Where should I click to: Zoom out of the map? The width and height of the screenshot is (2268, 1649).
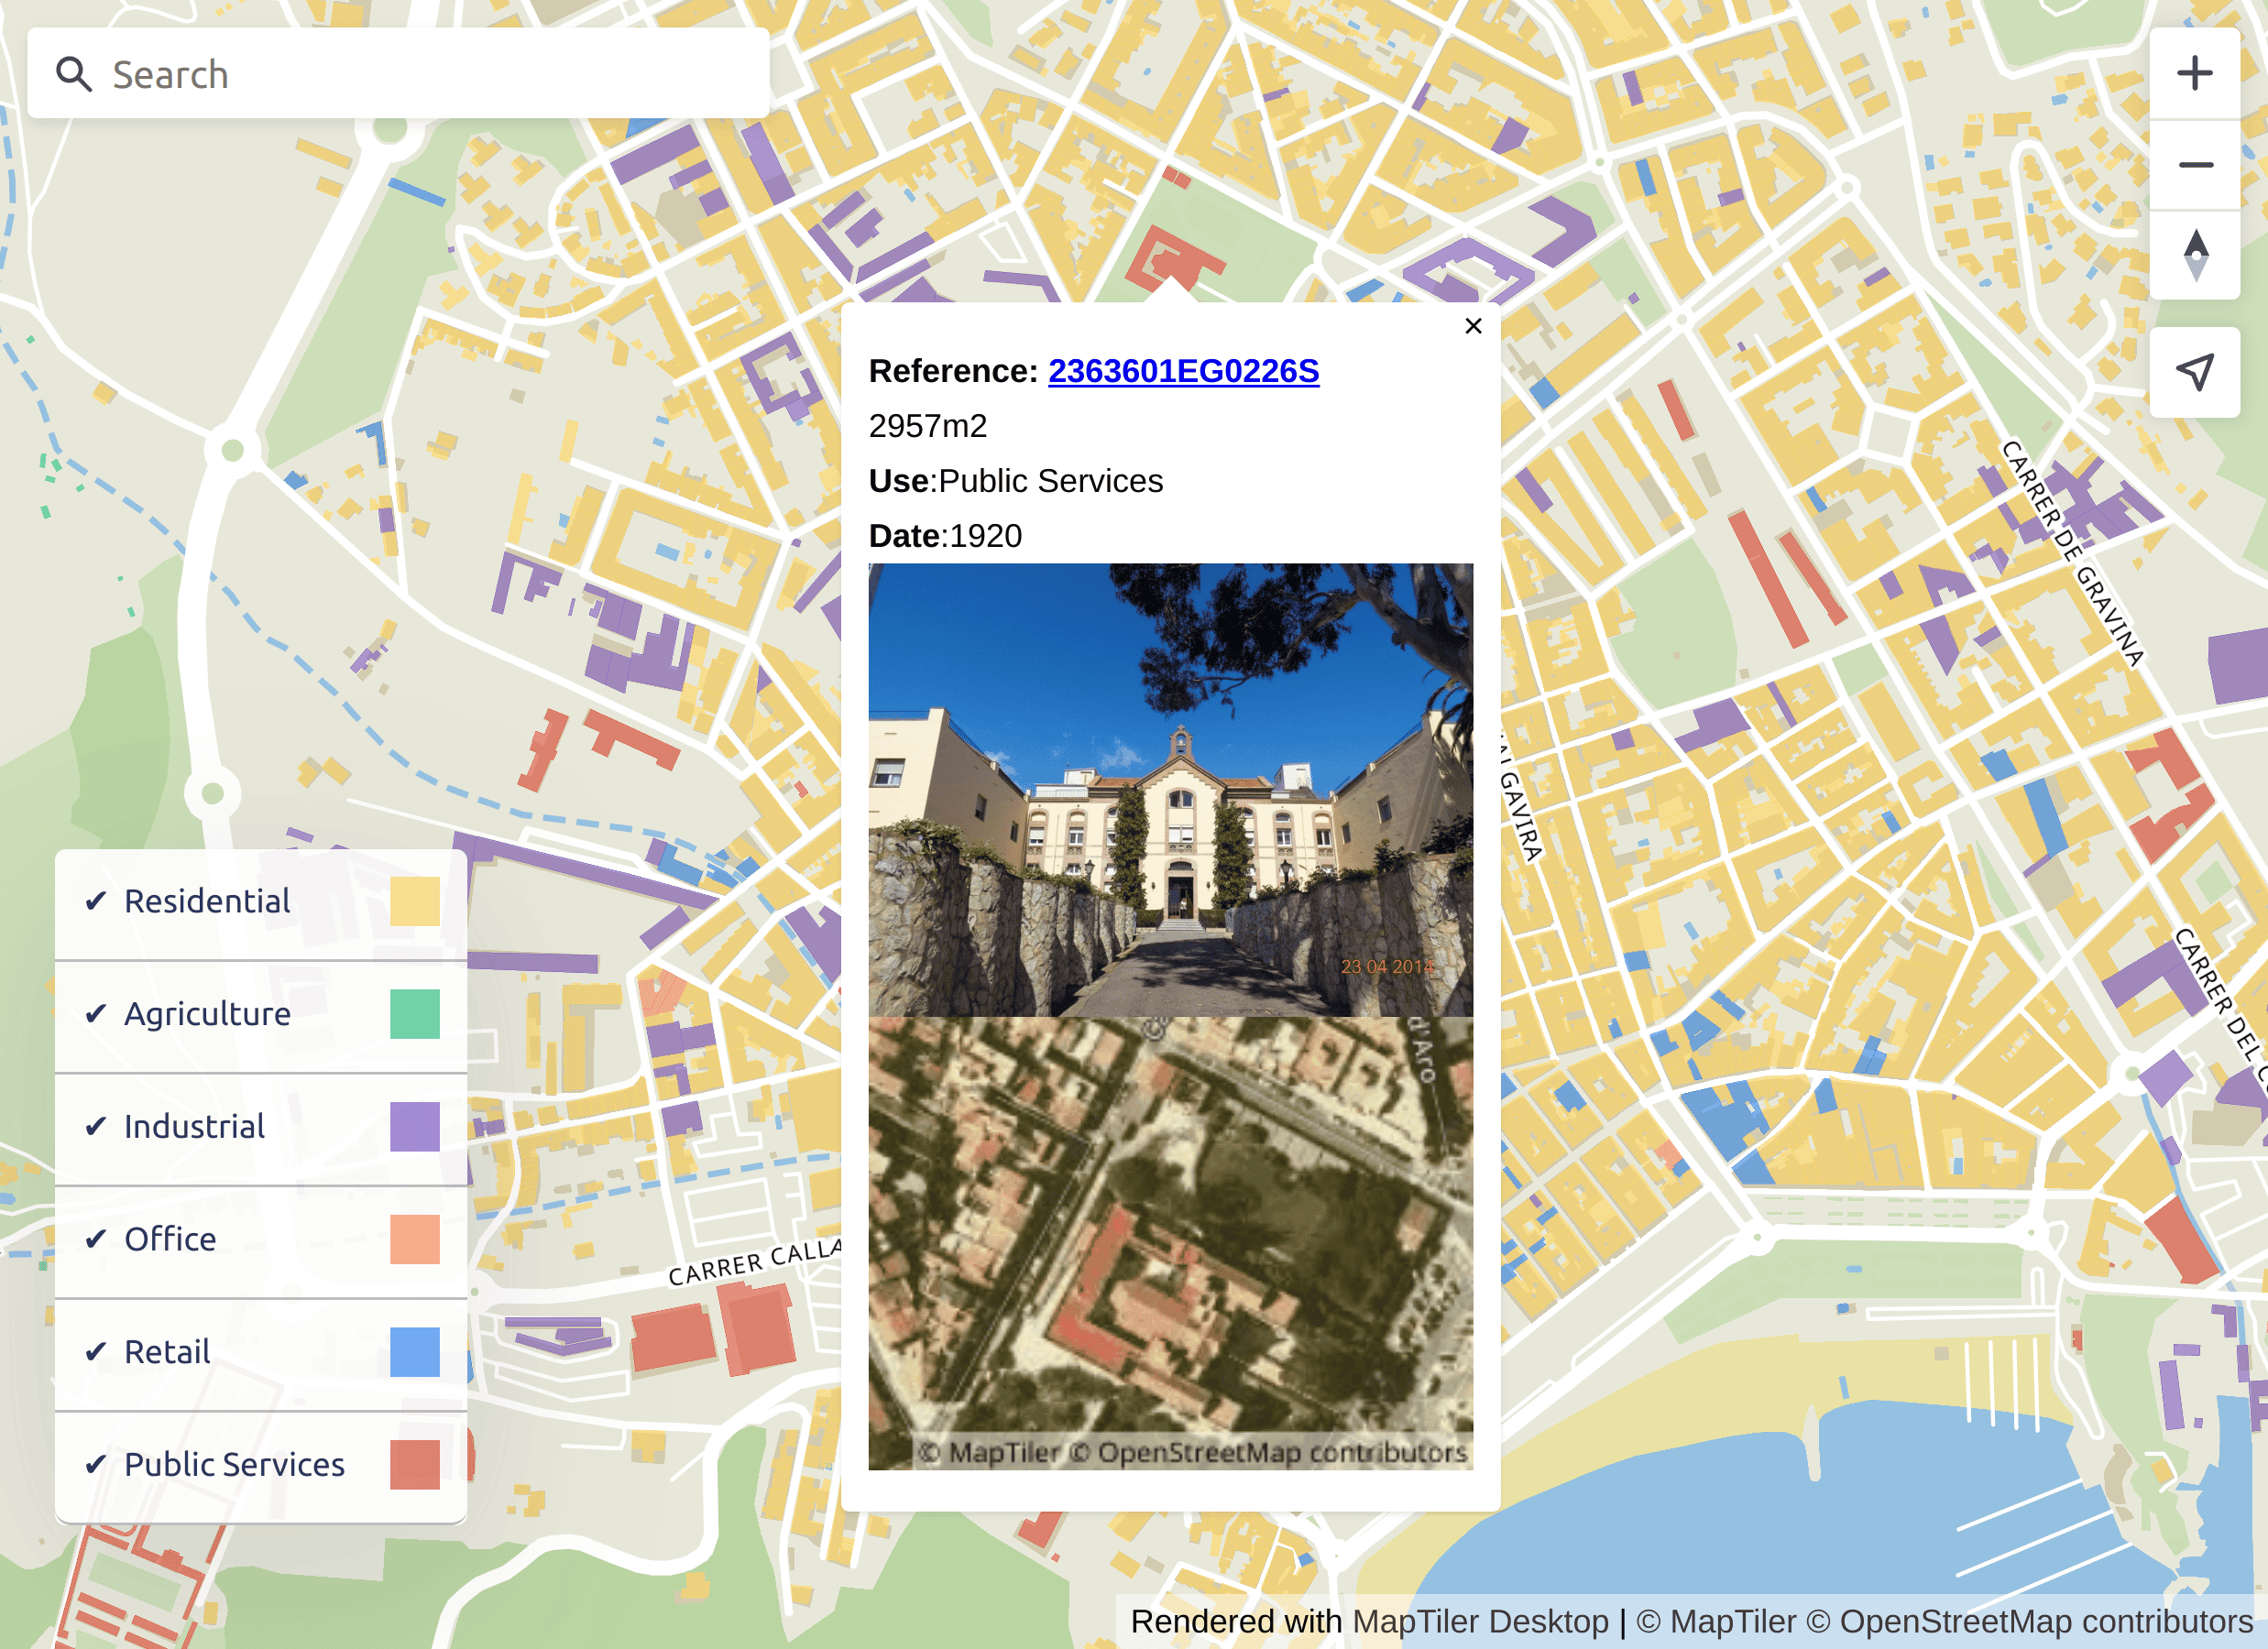pyautogui.click(x=2196, y=164)
